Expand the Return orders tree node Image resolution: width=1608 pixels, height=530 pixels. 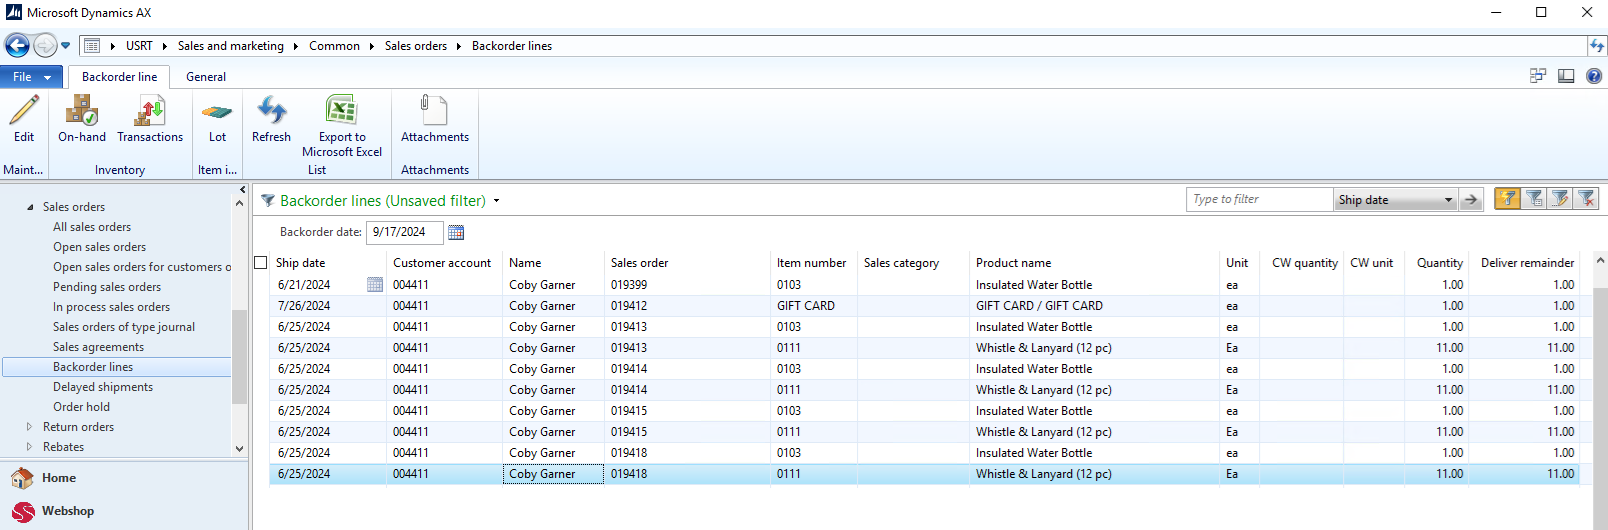coord(29,427)
